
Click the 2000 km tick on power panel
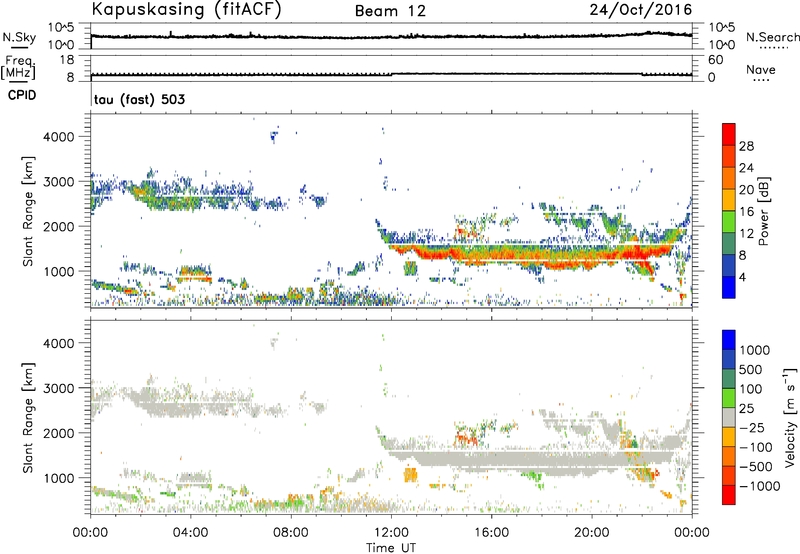coord(58,226)
